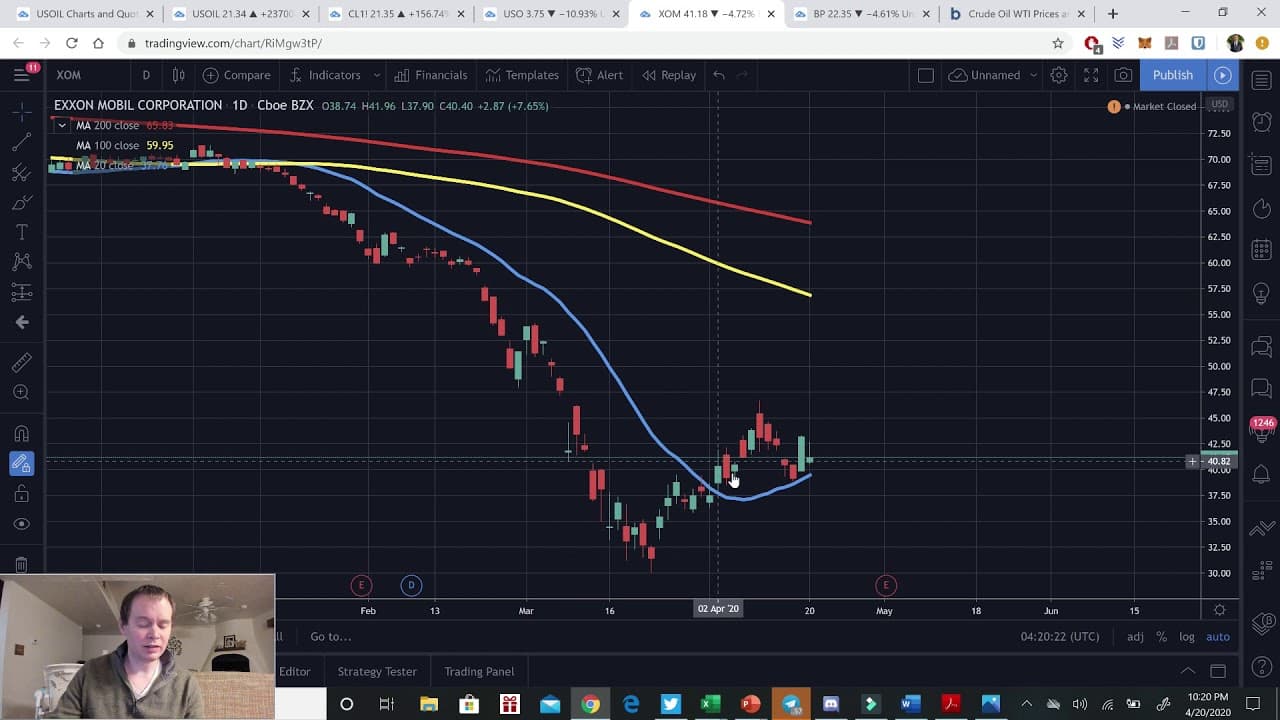The height and width of the screenshot is (720, 1280).
Task: Select the trend line drawing tool
Action: (21, 143)
